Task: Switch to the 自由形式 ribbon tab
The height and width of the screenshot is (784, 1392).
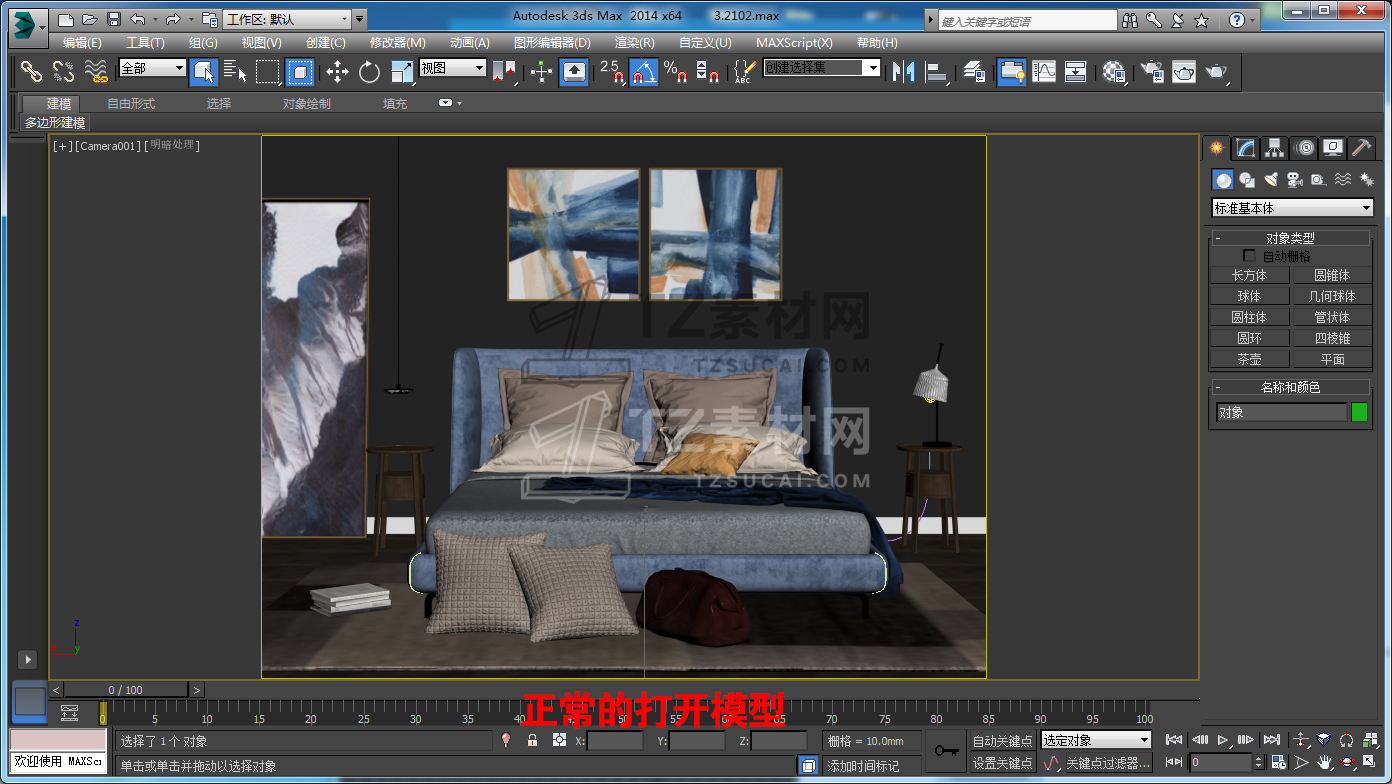Action: click(x=131, y=103)
